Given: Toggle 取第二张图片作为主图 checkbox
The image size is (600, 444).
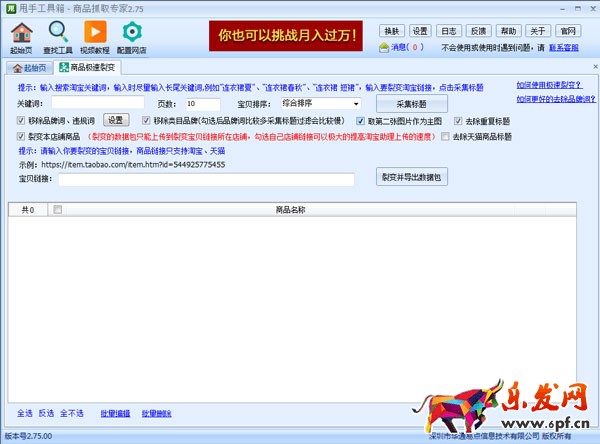Looking at the screenshot, I should point(360,120).
